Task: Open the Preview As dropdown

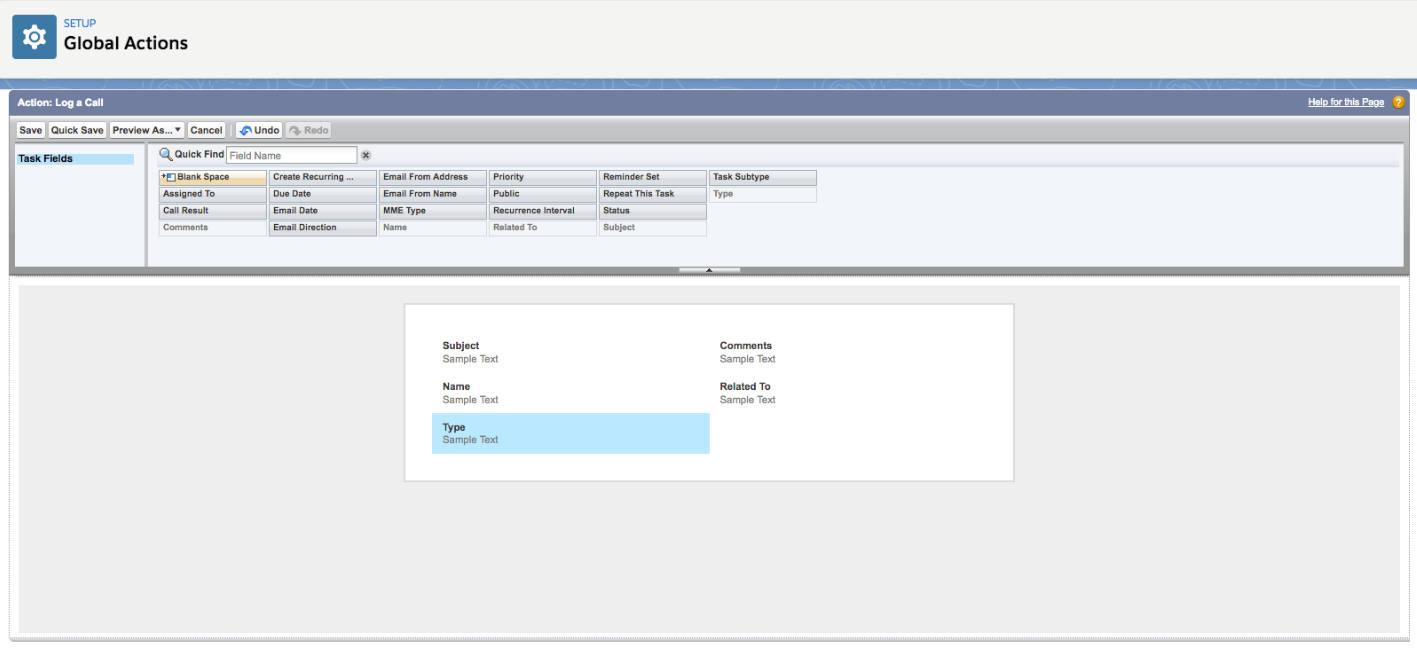Action: pos(146,130)
